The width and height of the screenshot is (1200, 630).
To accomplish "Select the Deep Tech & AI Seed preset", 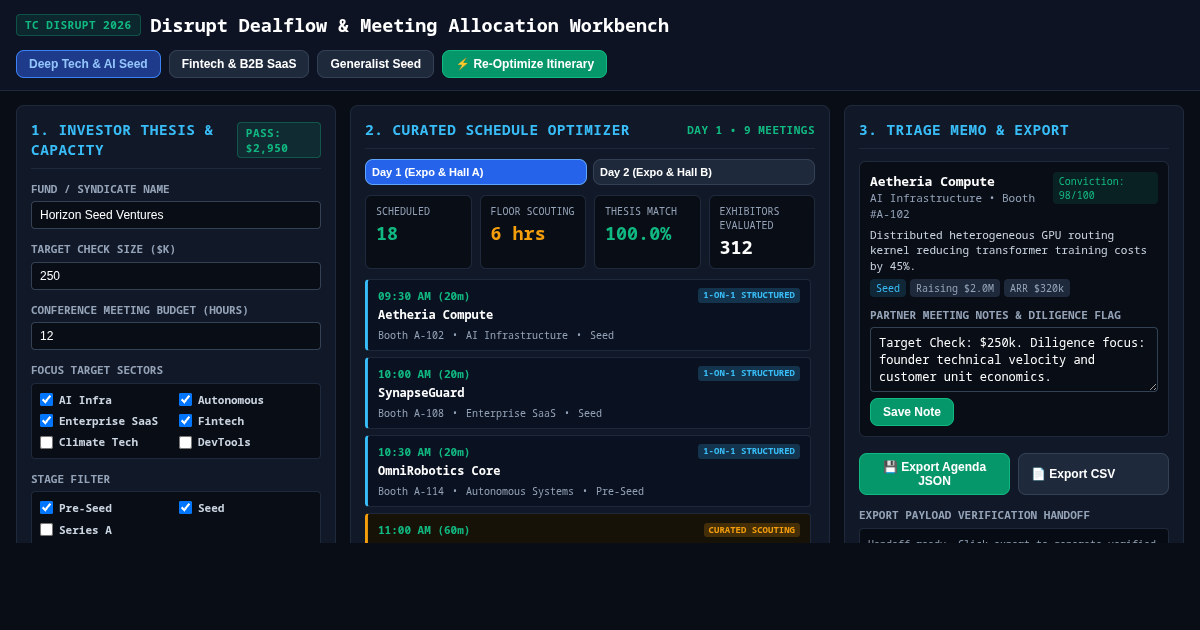I will pos(88,64).
